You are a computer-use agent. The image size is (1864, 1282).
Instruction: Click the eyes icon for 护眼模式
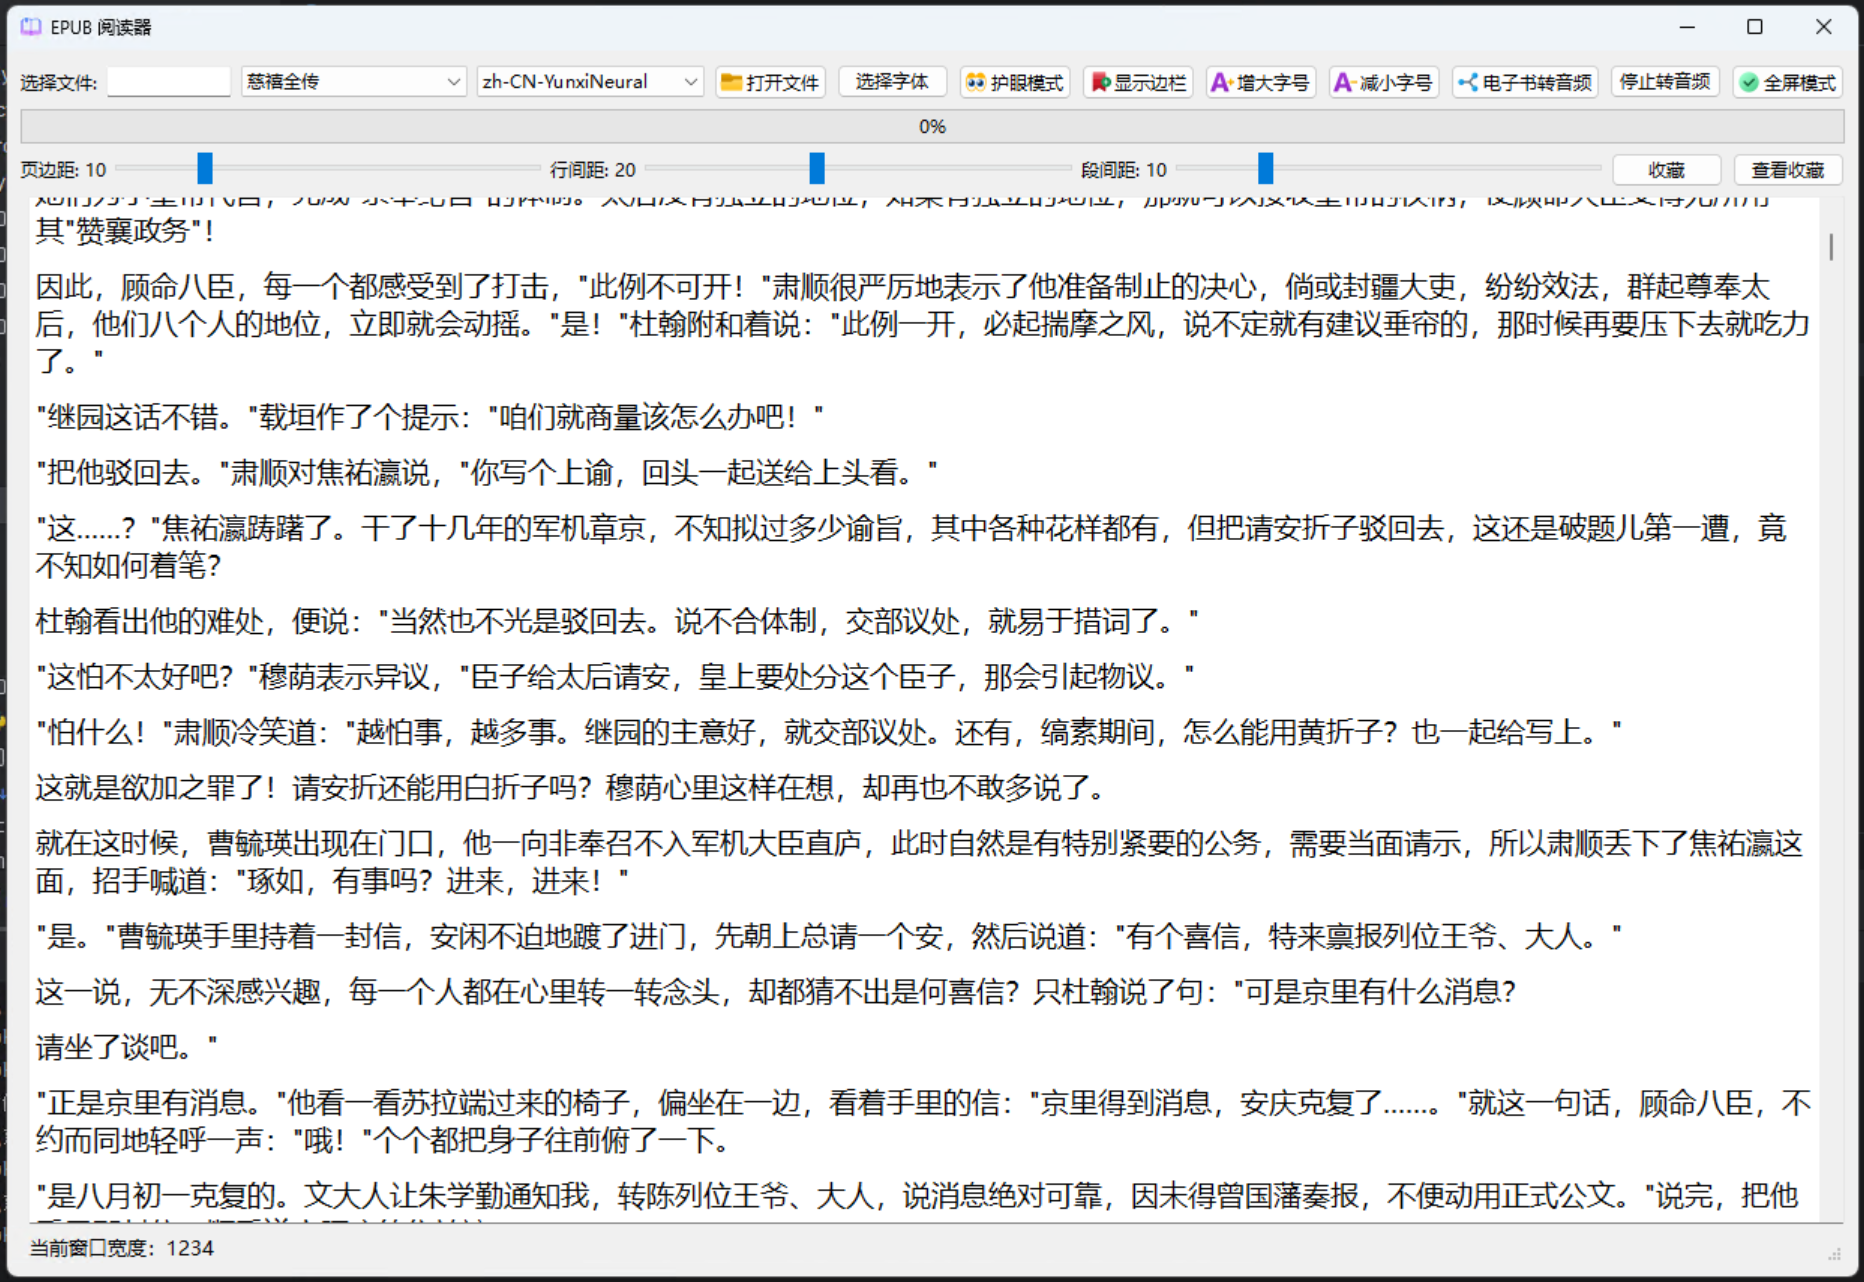click(976, 82)
